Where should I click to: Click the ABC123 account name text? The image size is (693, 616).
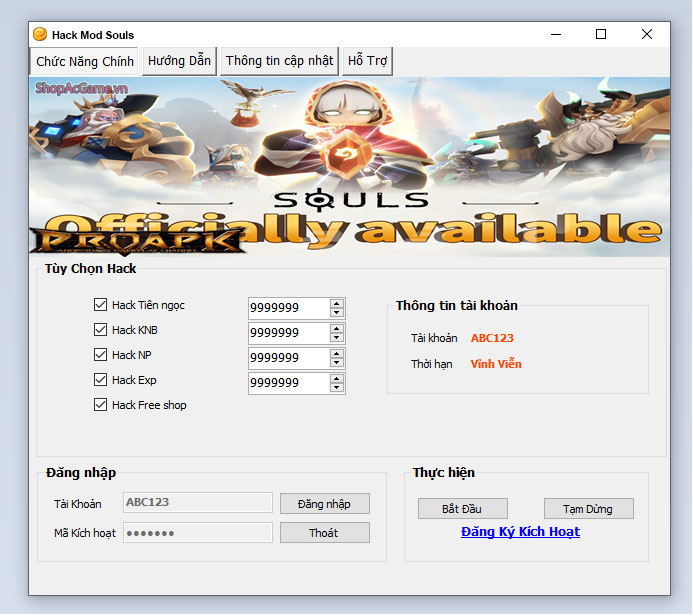492,338
